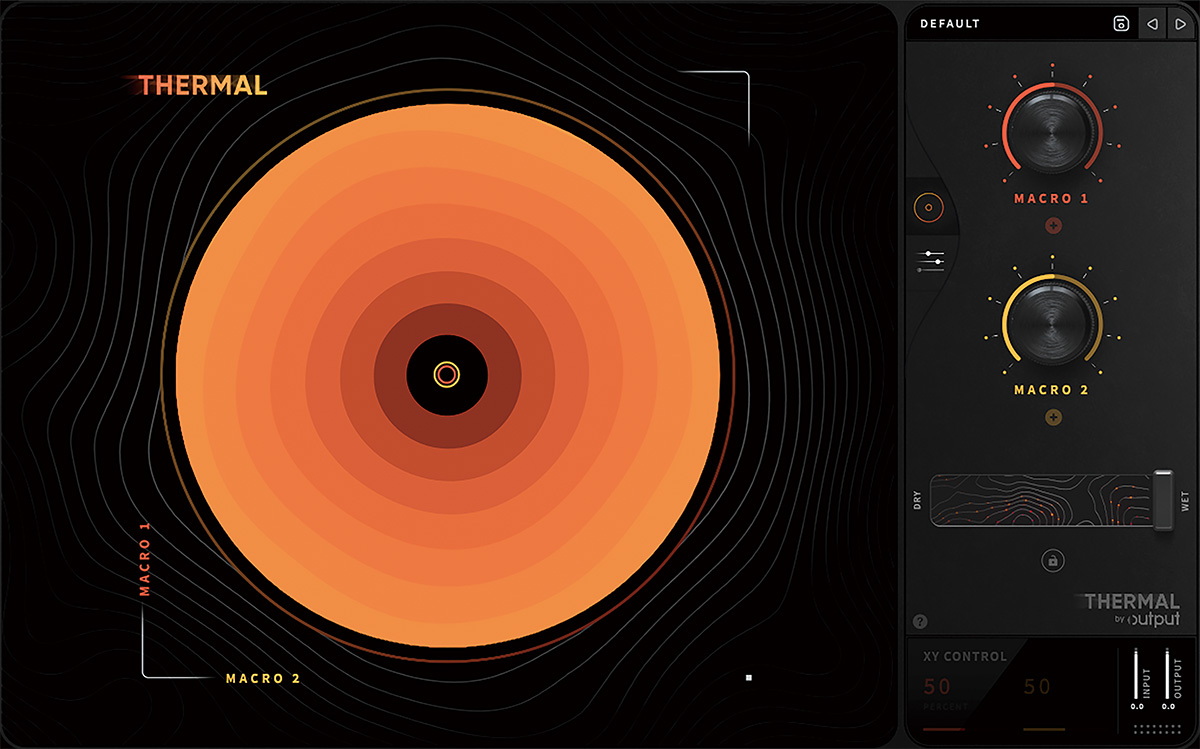The height and width of the screenshot is (749, 1200).
Task: Click the OUTPUT level slider
Action: click(1168, 674)
